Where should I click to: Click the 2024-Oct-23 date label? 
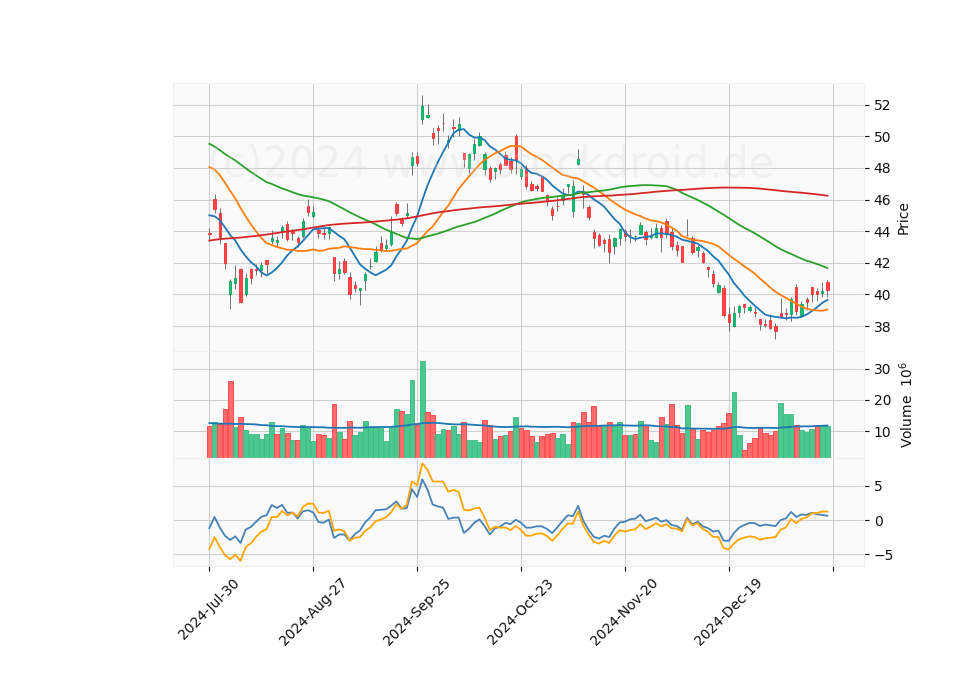(520, 612)
